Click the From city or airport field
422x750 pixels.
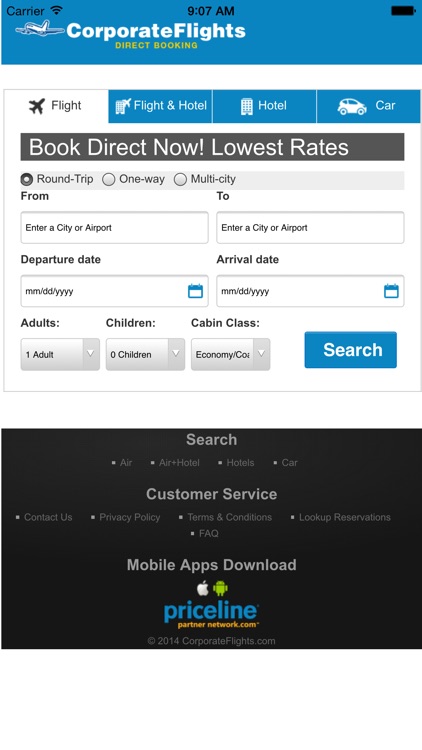(x=114, y=228)
